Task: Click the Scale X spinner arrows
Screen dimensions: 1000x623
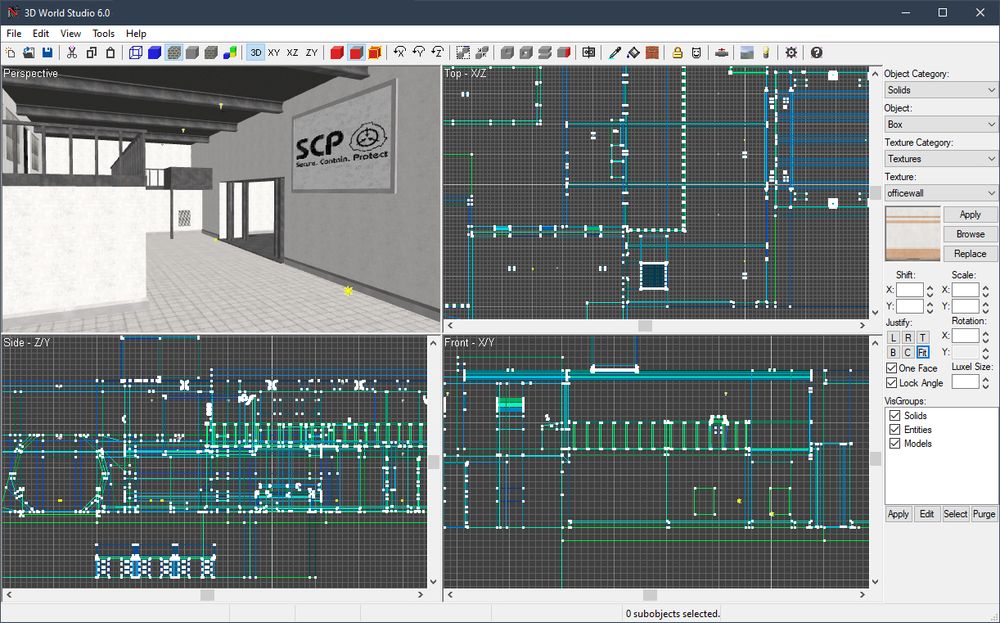Action: (x=985, y=291)
